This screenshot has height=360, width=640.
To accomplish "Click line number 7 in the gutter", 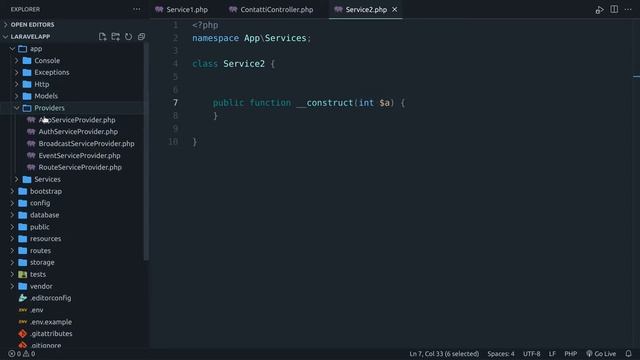I will pyautogui.click(x=175, y=103).
